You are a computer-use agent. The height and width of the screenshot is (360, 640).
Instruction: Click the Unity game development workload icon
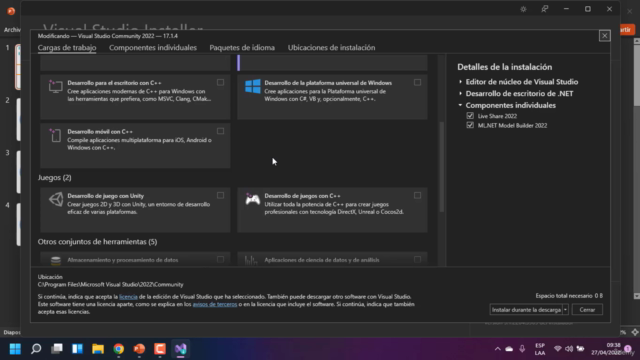coord(56,199)
